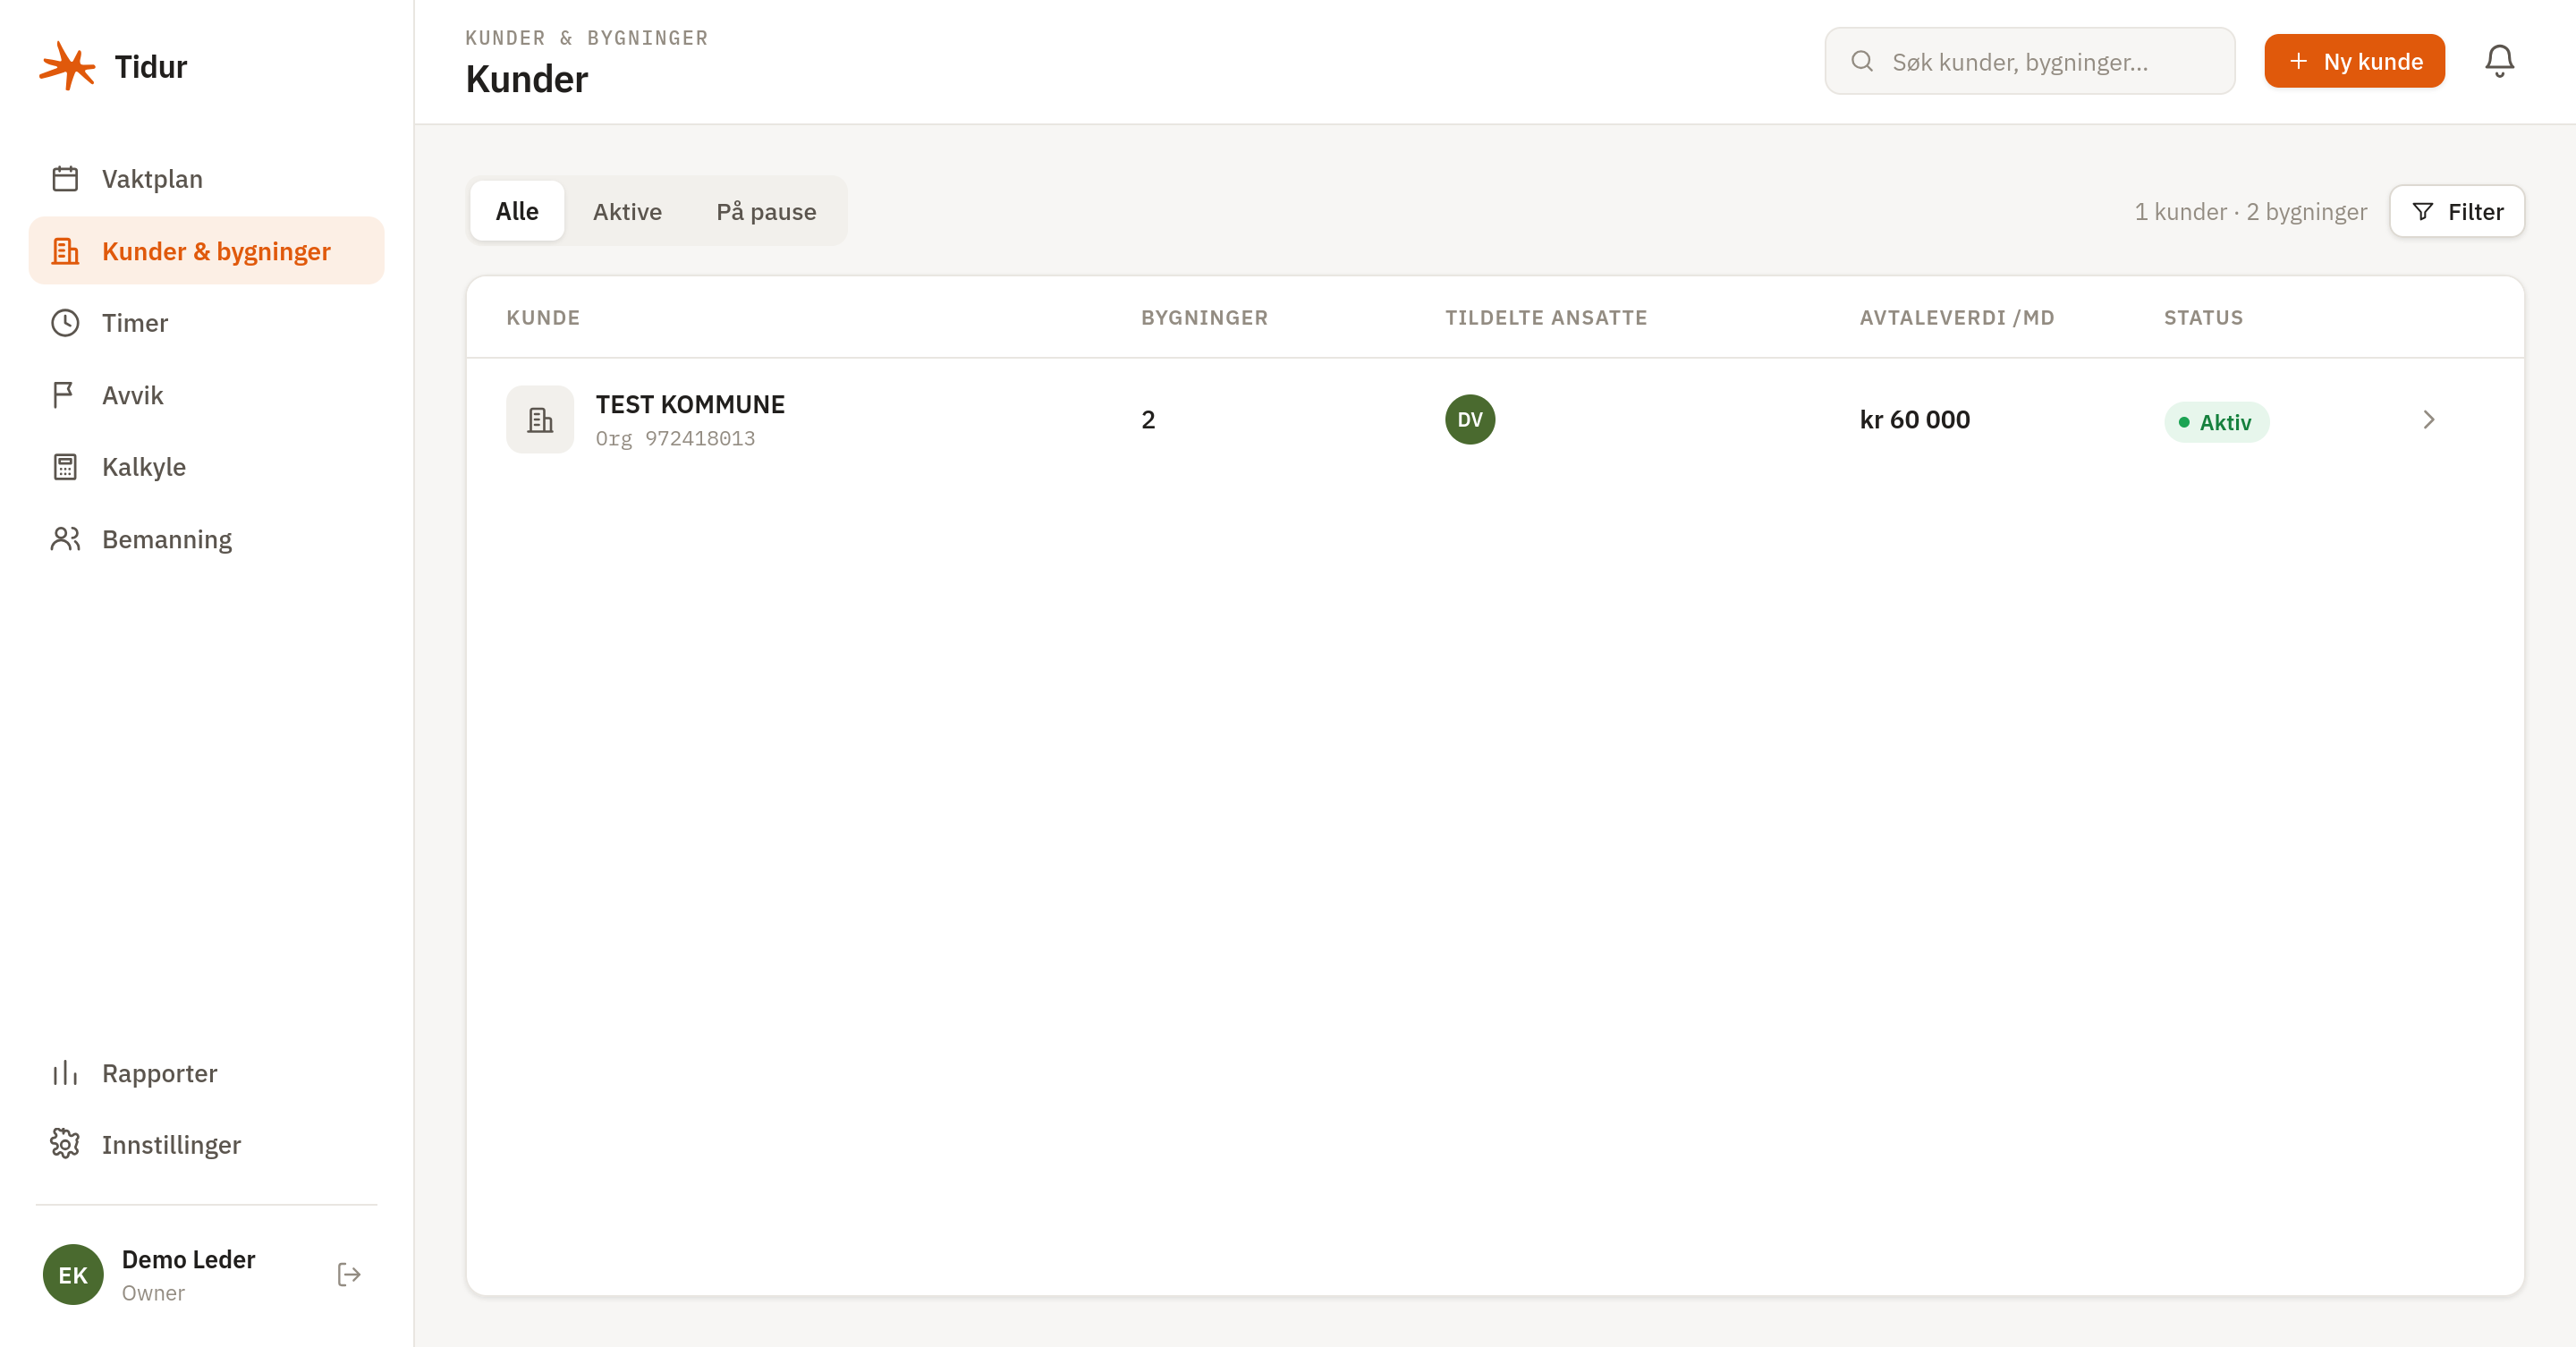Click the TEST KOMMUNE customer name
2576x1347 pixels.
coord(690,404)
